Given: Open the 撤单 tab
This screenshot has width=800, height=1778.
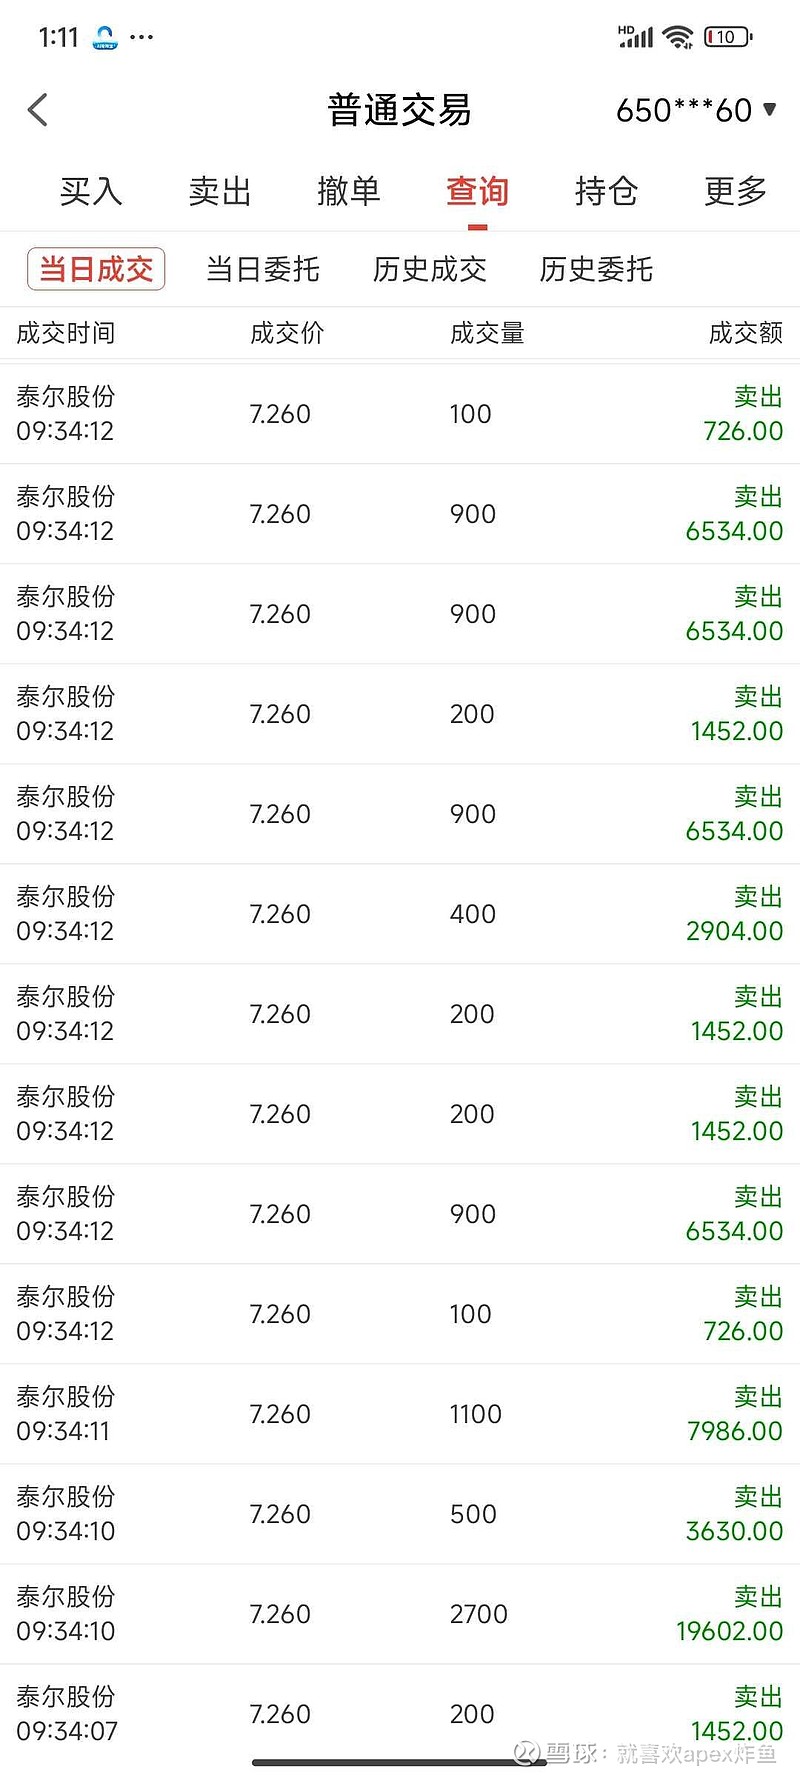Looking at the screenshot, I should pos(349,191).
